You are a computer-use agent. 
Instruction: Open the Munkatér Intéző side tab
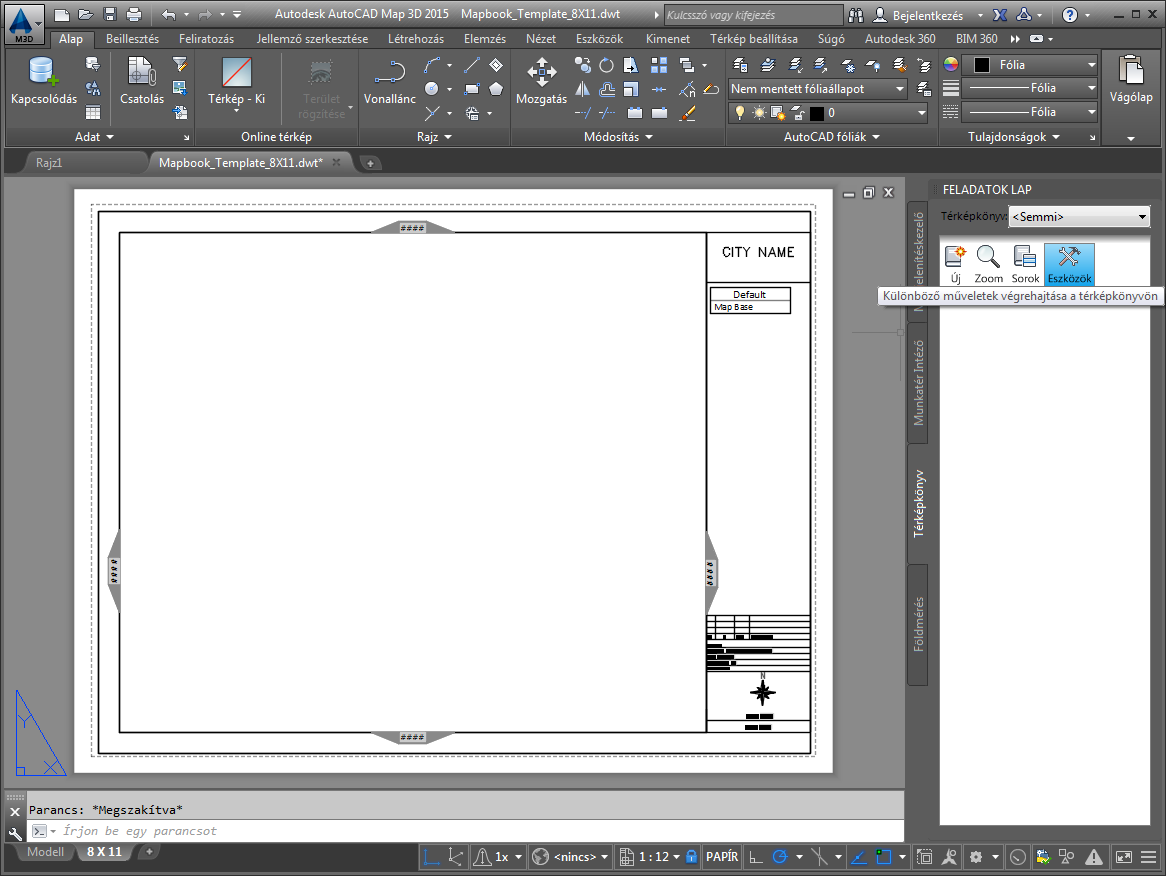click(918, 381)
